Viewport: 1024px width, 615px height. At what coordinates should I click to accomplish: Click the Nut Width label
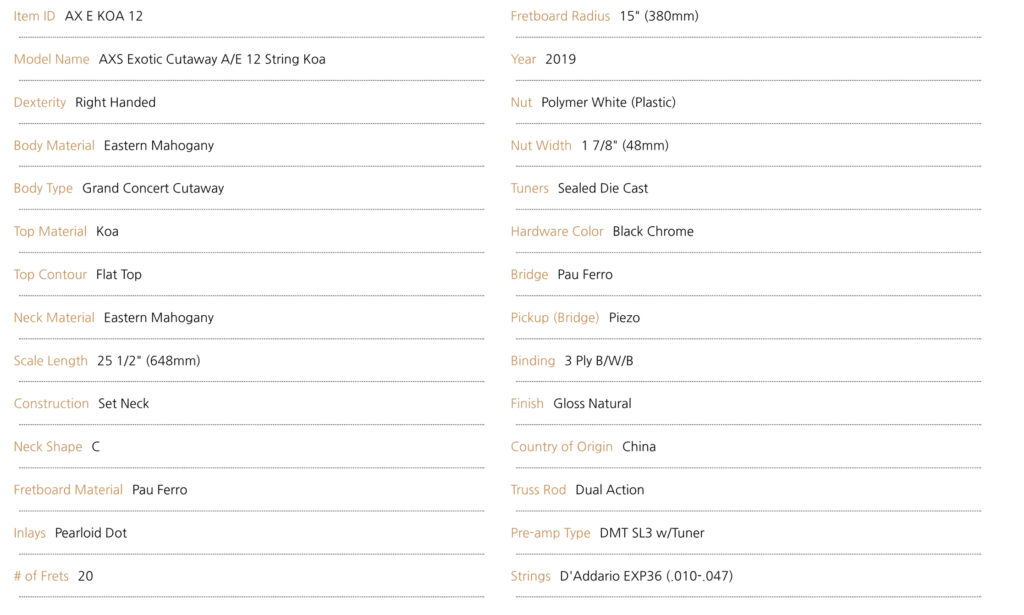tap(541, 146)
